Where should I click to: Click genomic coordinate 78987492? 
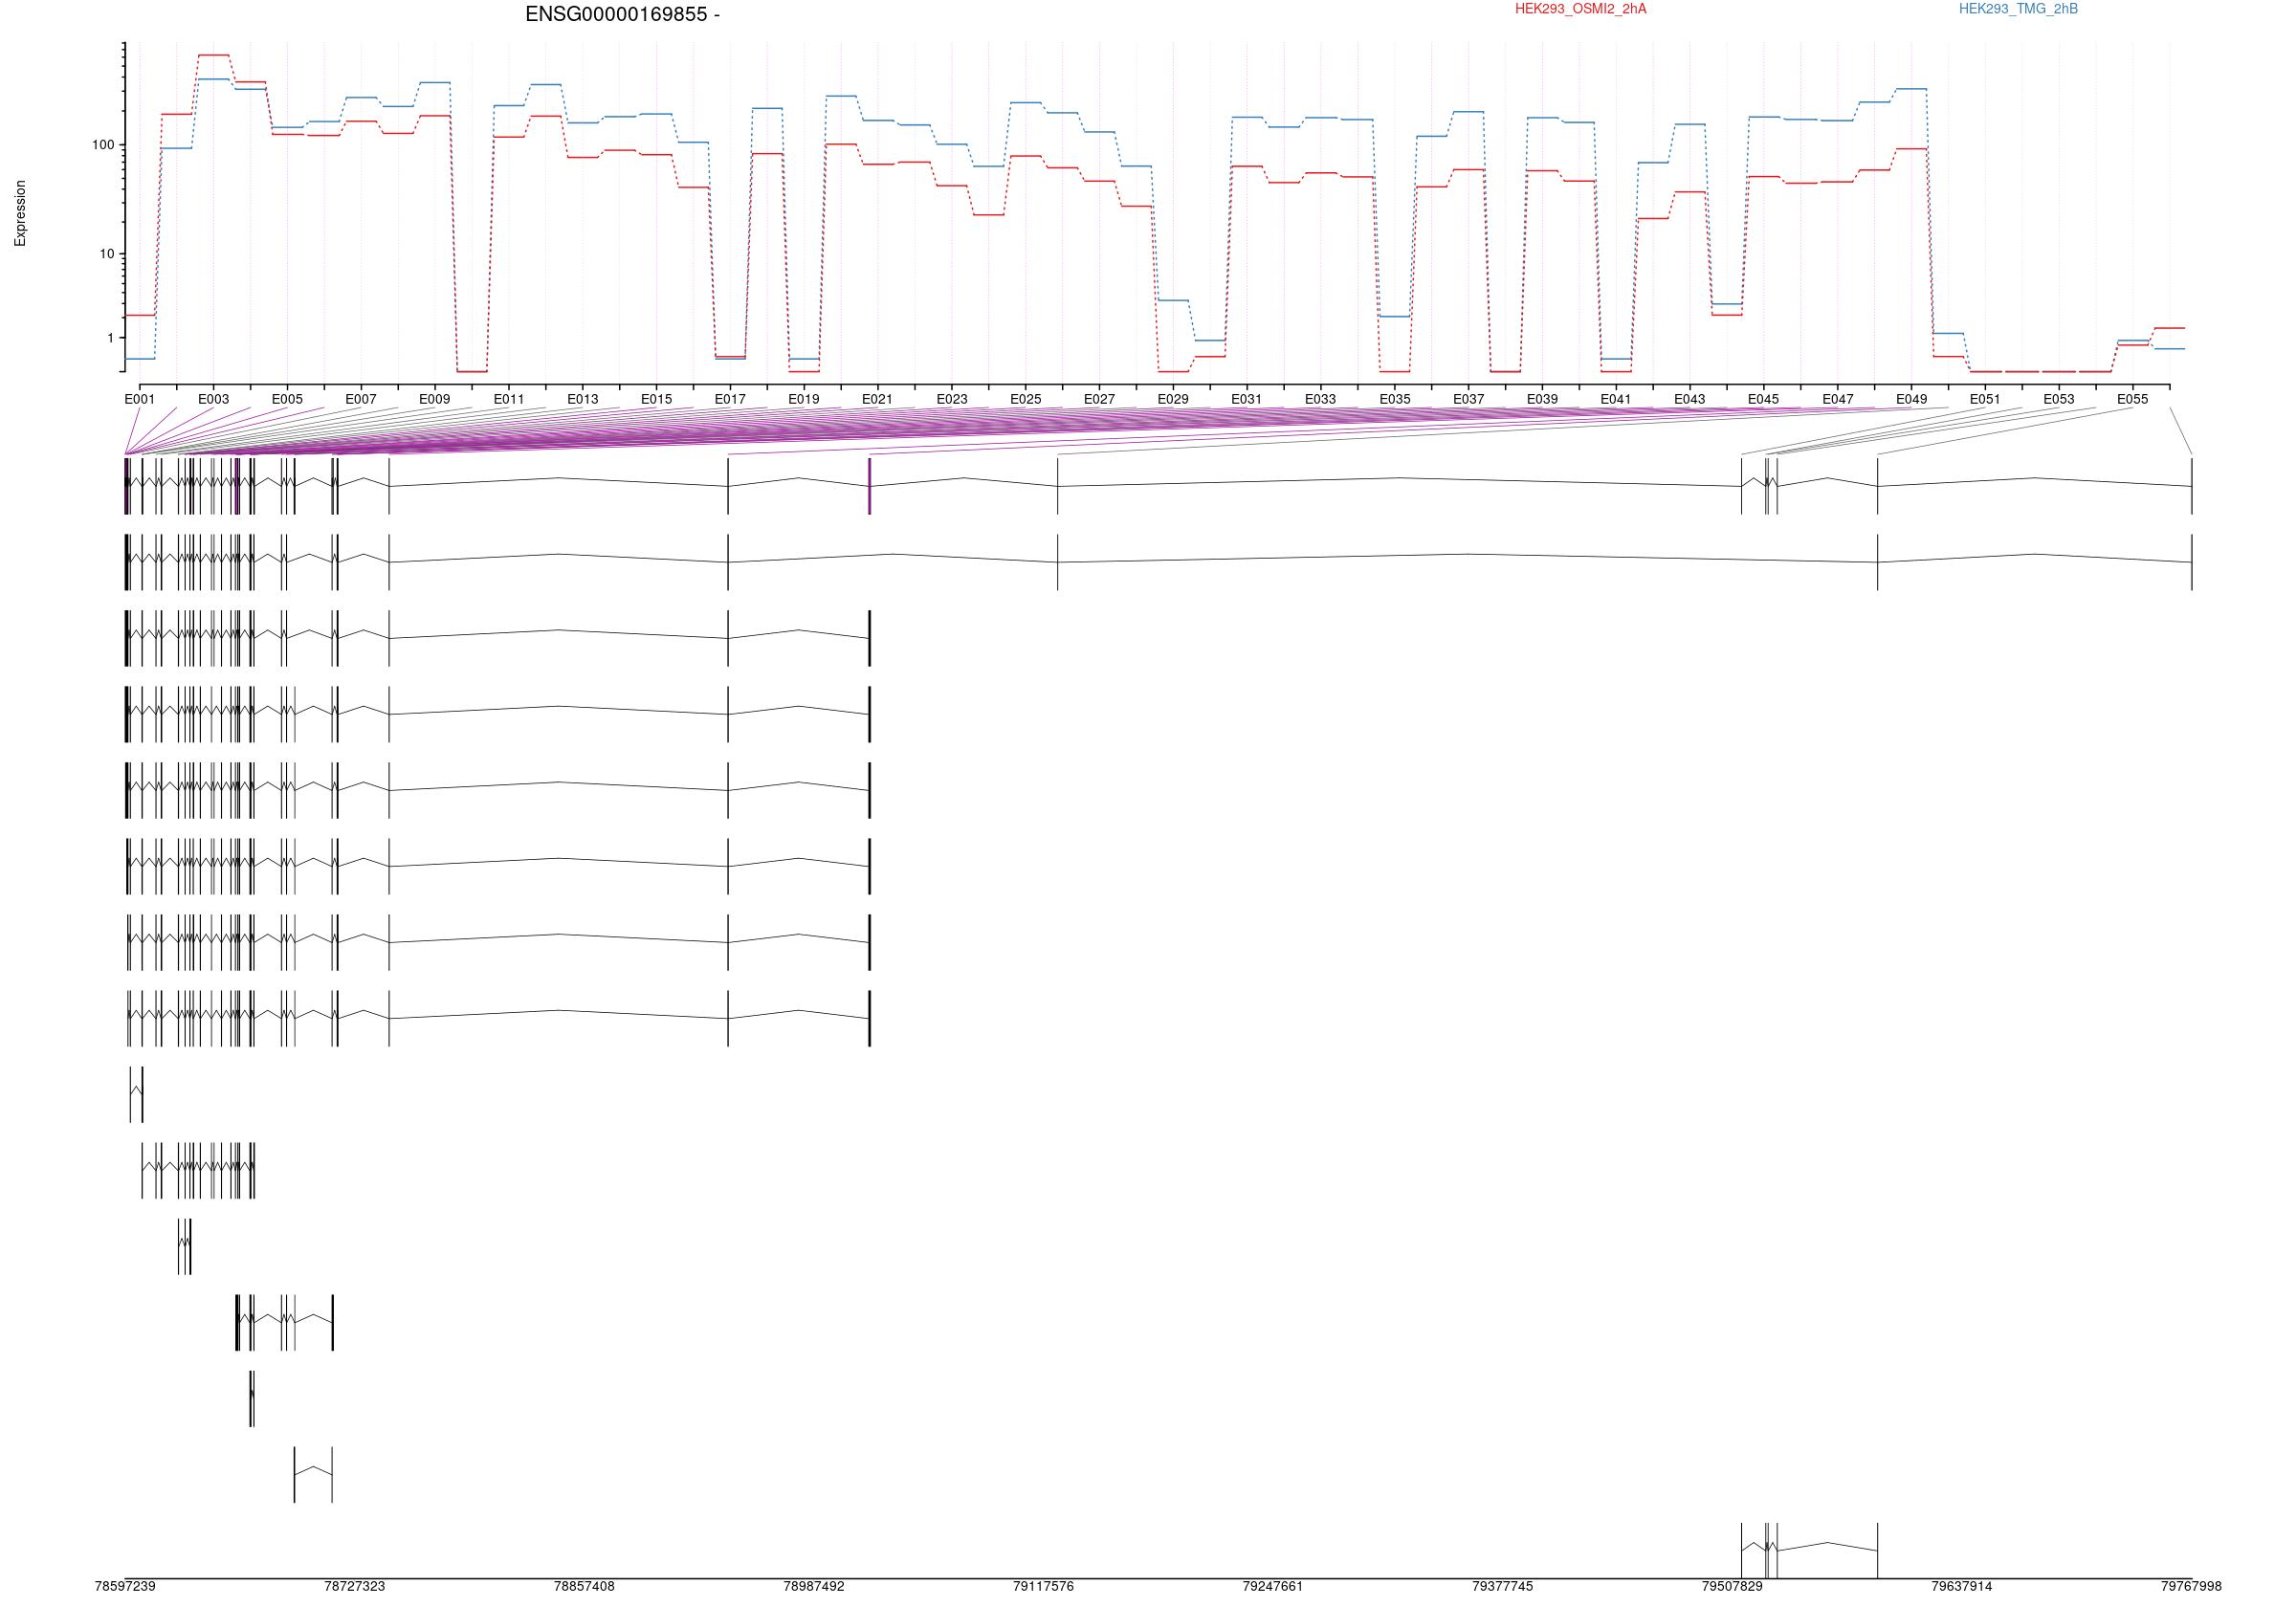814,1586
